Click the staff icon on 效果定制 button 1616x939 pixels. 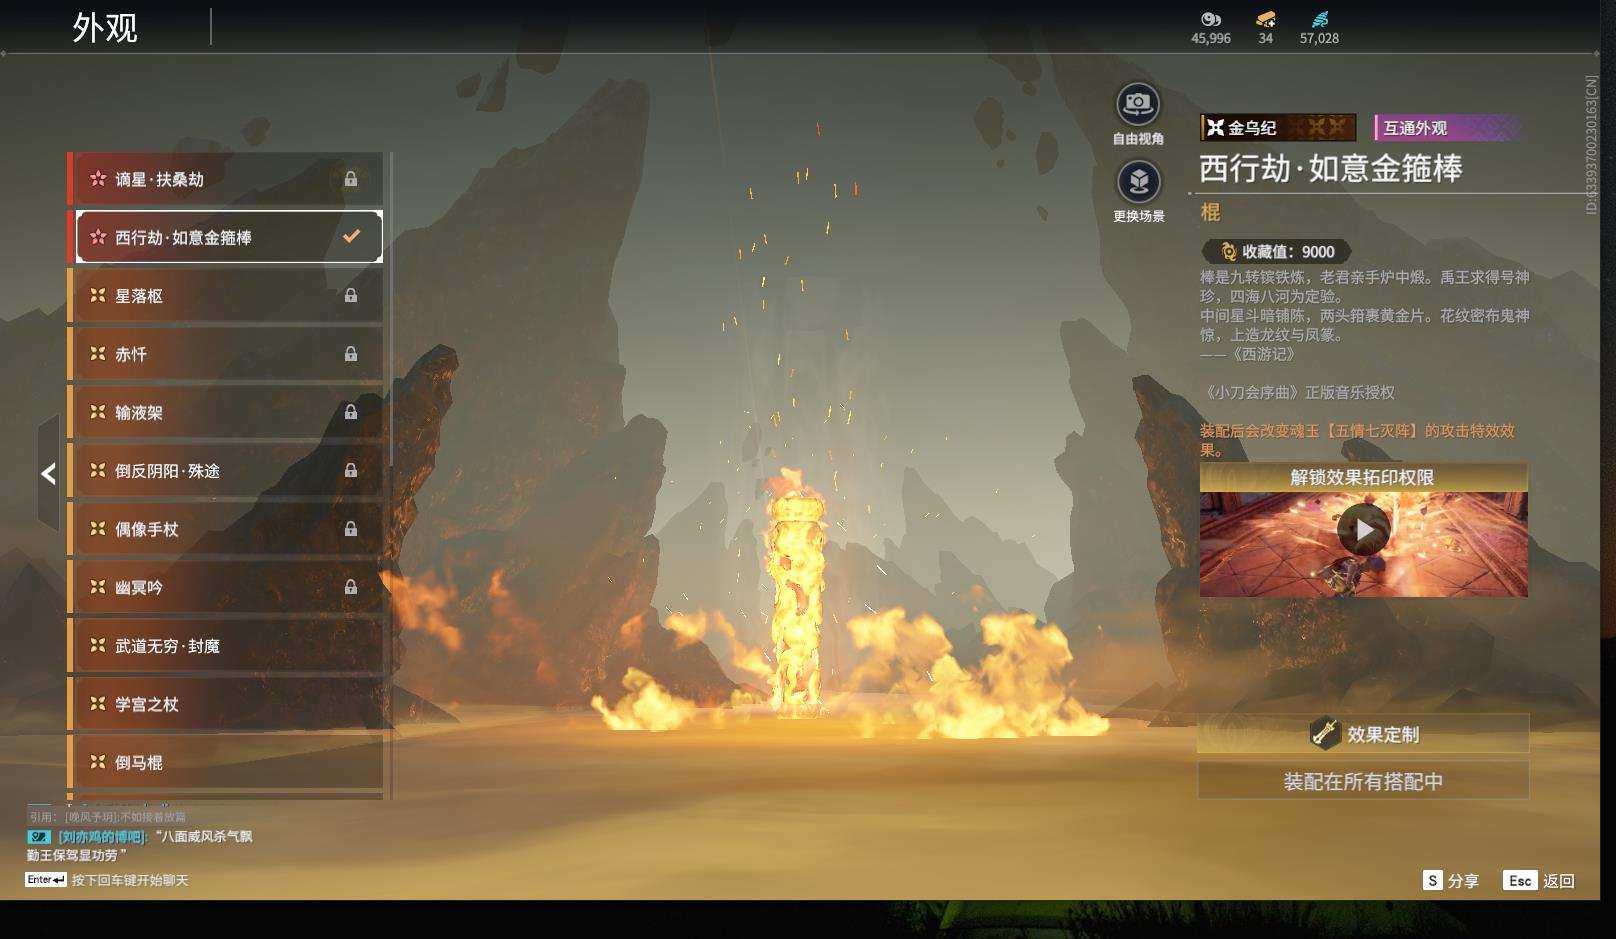click(1325, 733)
